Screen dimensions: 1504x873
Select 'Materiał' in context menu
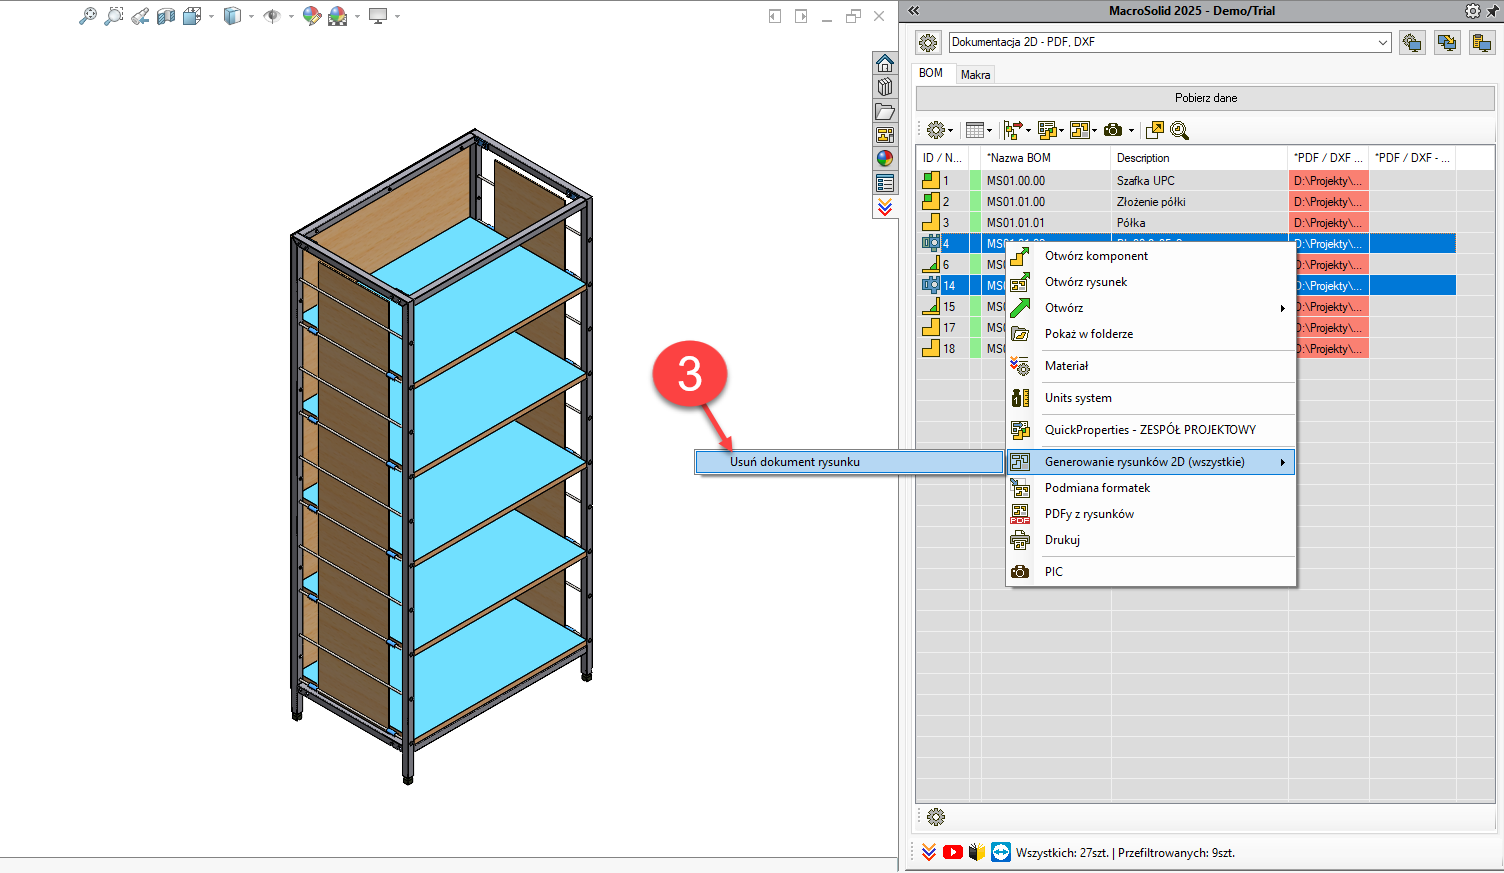(1151, 366)
